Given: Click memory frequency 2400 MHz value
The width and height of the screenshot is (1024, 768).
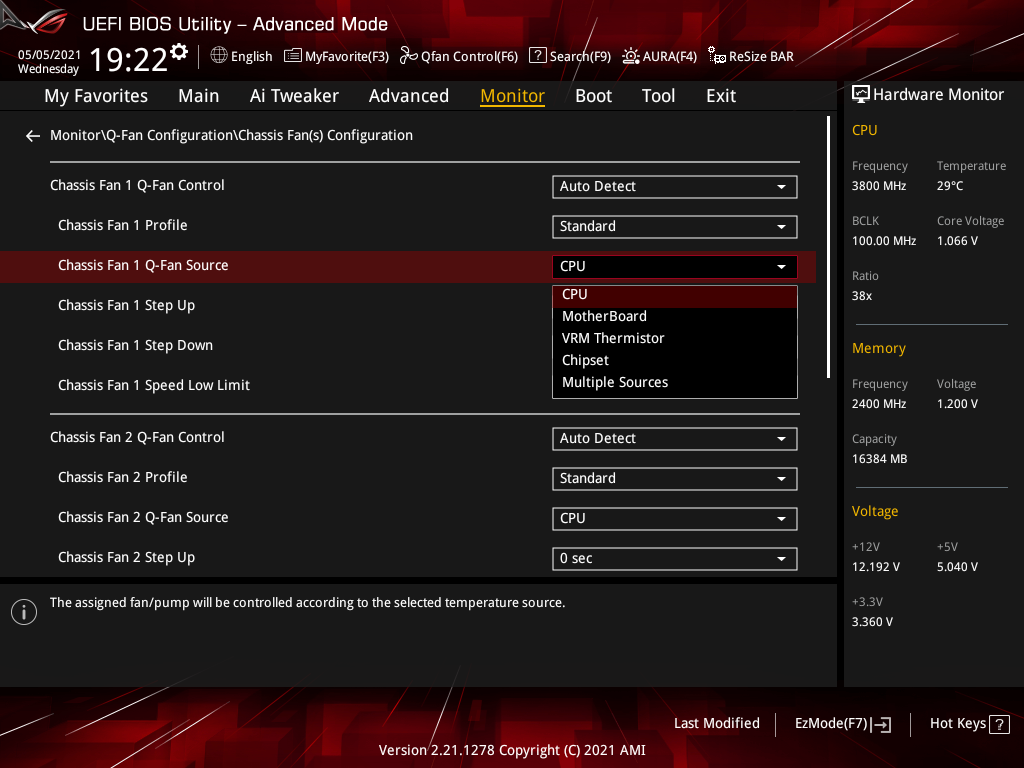Looking at the screenshot, I should click(878, 404).
